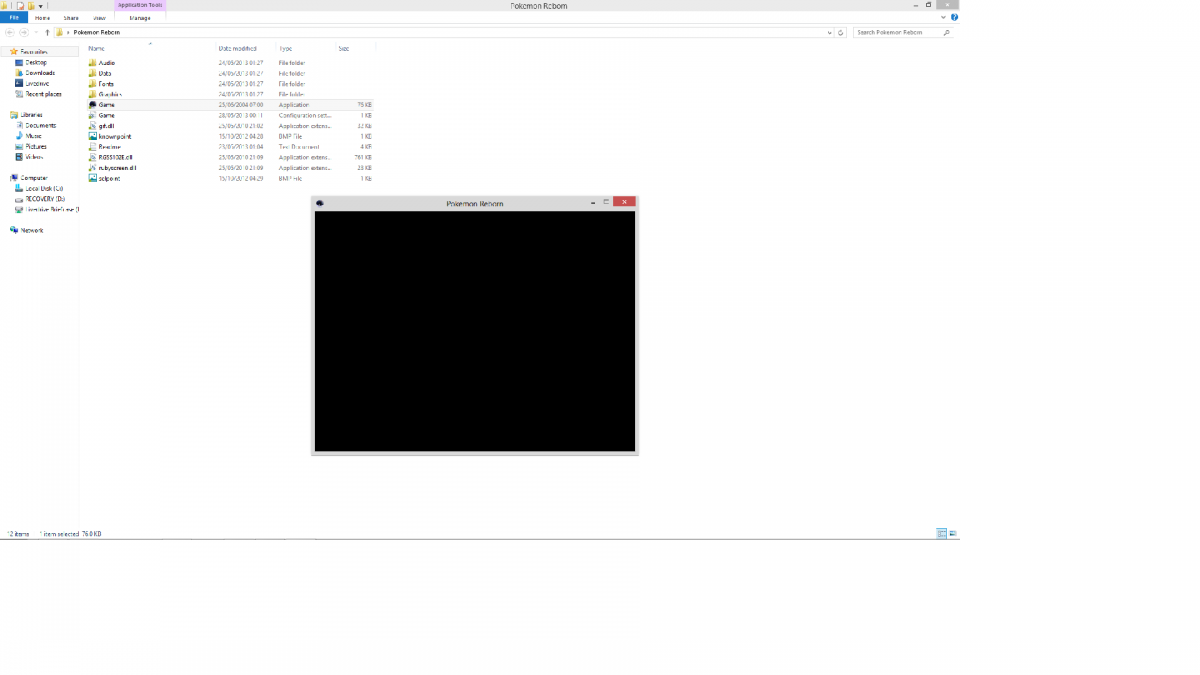Select Downloads in Favourites sidebar
The width and height of the screenshot is (1200, 675).
click(40, 73)
